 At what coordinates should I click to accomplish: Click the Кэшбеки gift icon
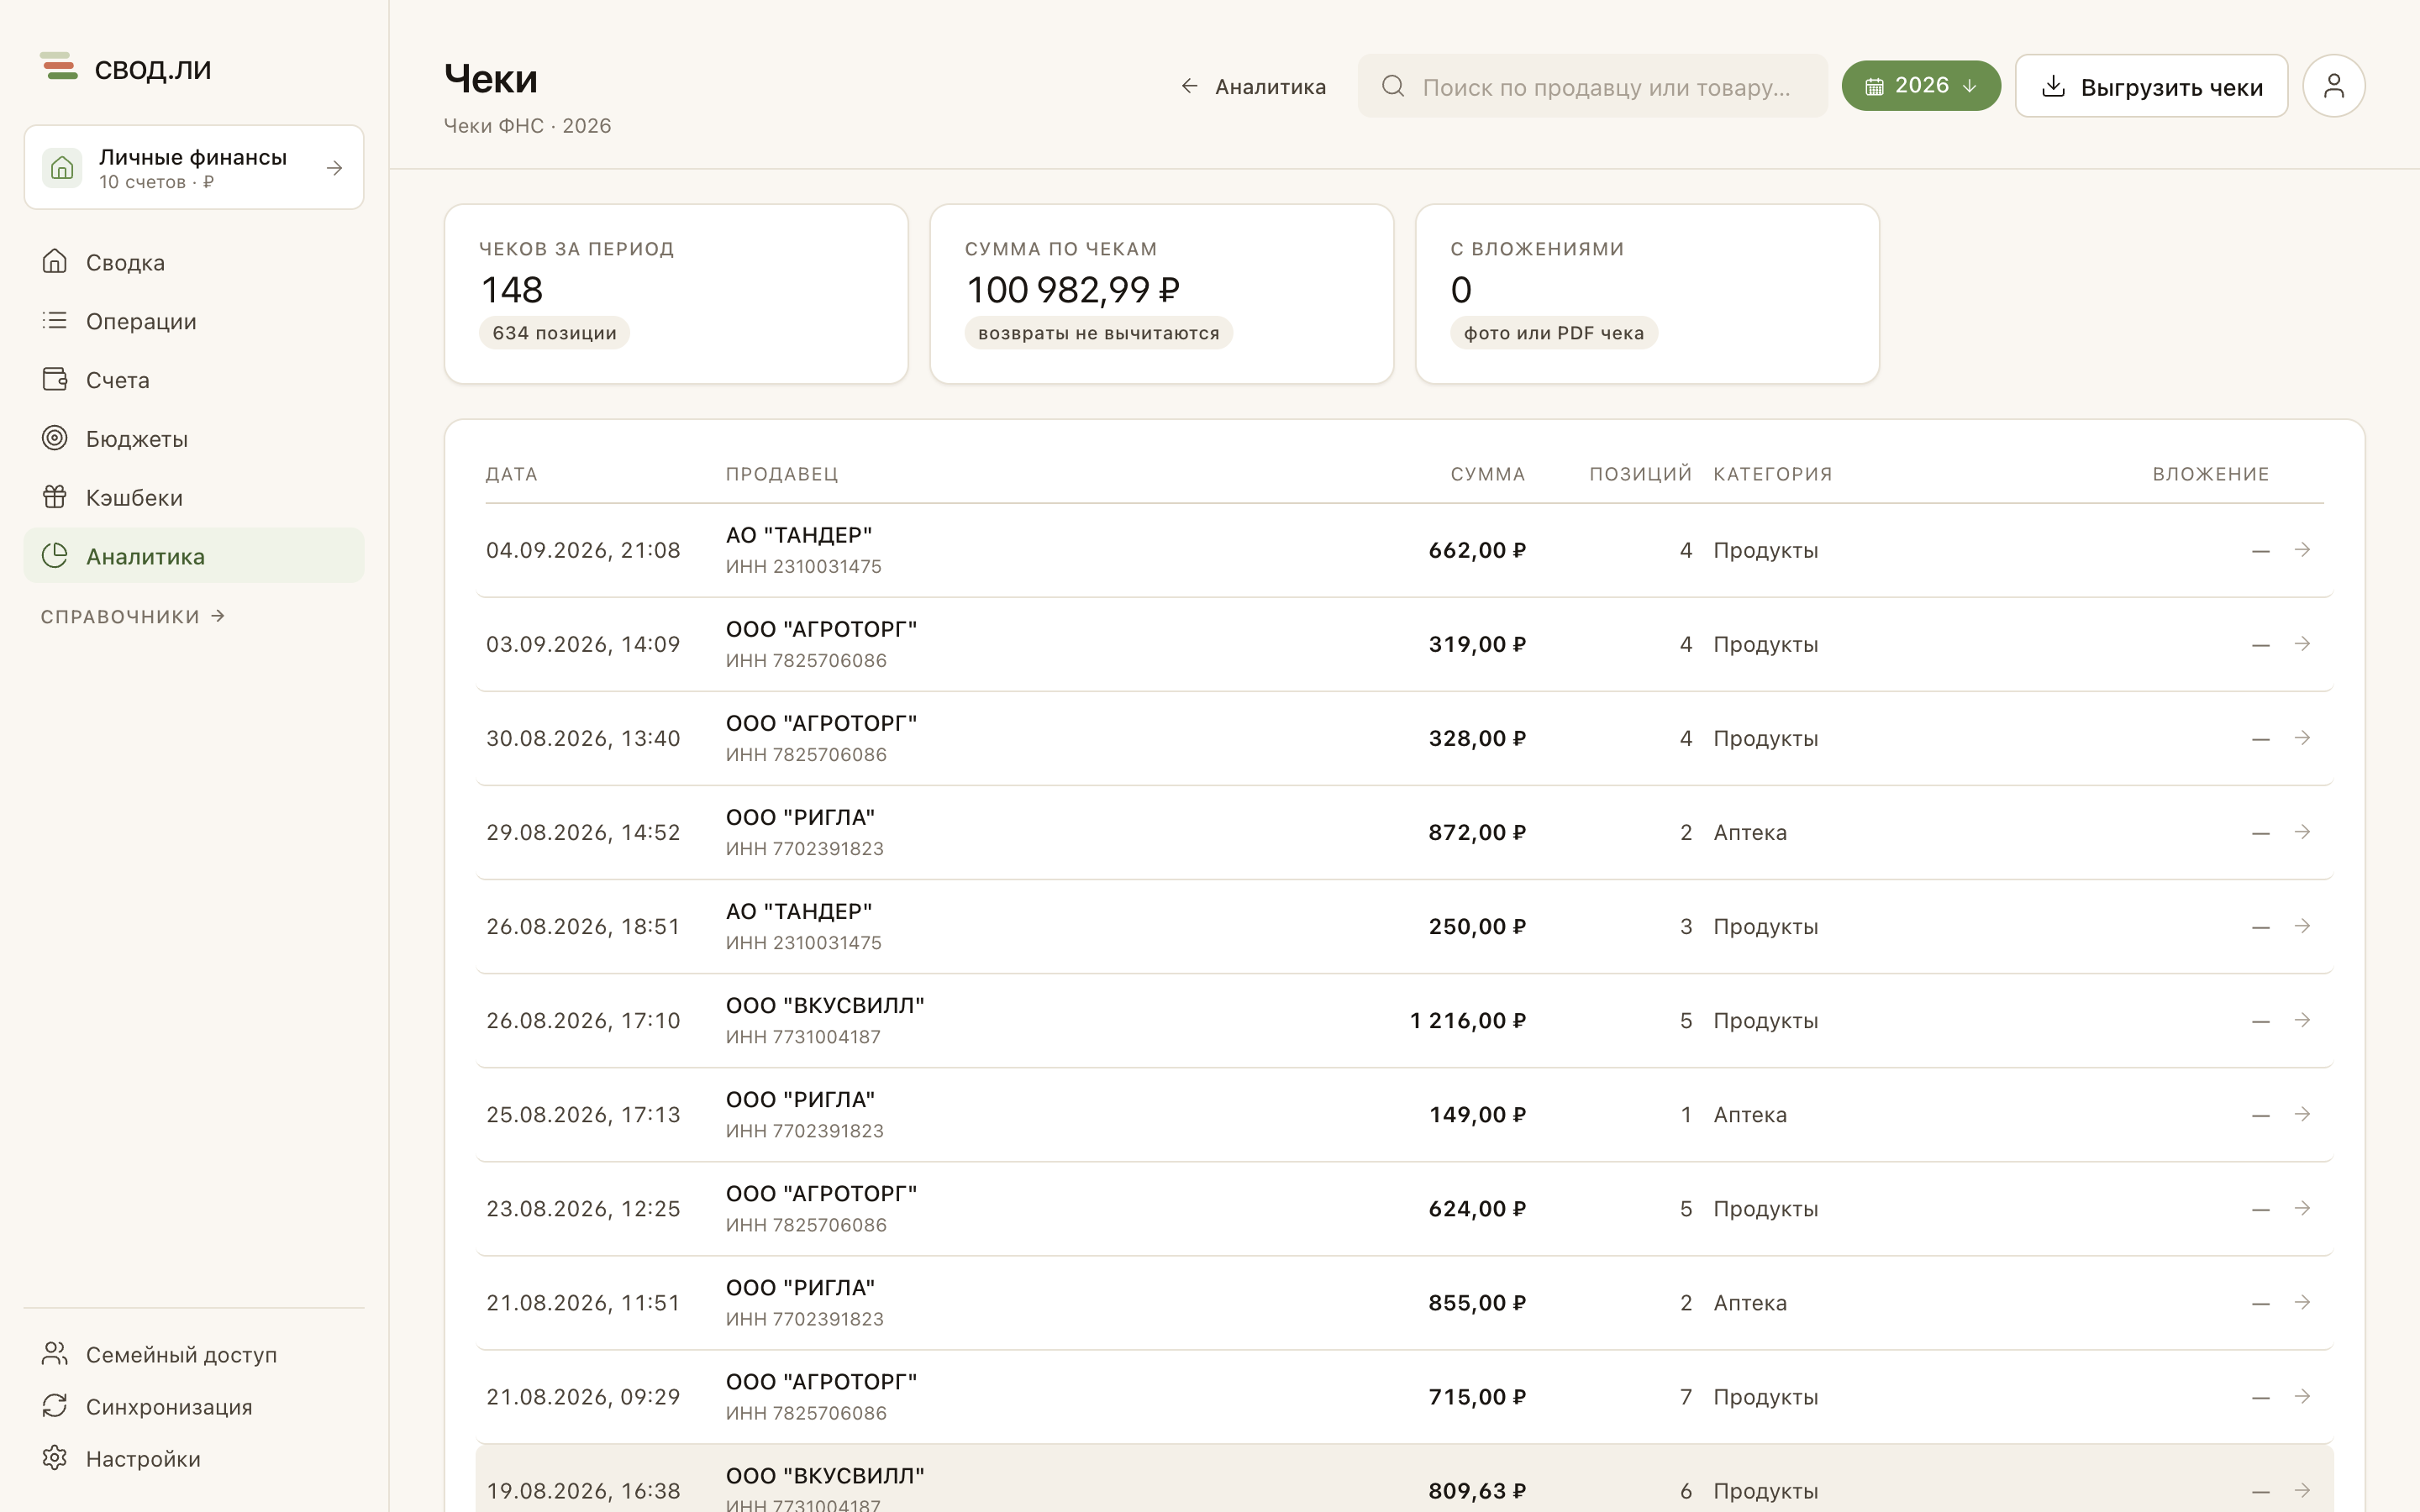[x=55, y=497]
